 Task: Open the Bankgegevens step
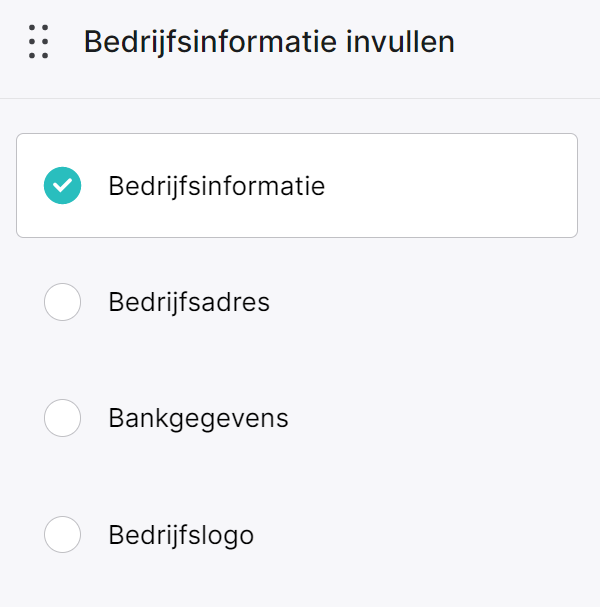pos(297,418)
